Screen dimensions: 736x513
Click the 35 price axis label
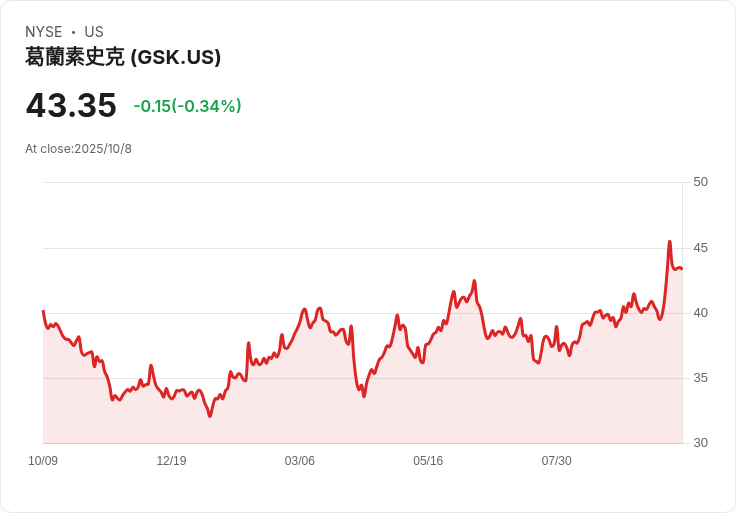700,378
